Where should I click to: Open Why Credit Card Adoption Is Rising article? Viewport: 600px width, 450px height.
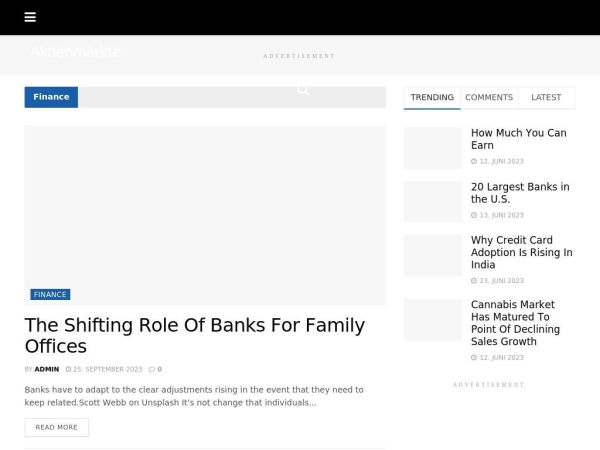pos(521,253)
